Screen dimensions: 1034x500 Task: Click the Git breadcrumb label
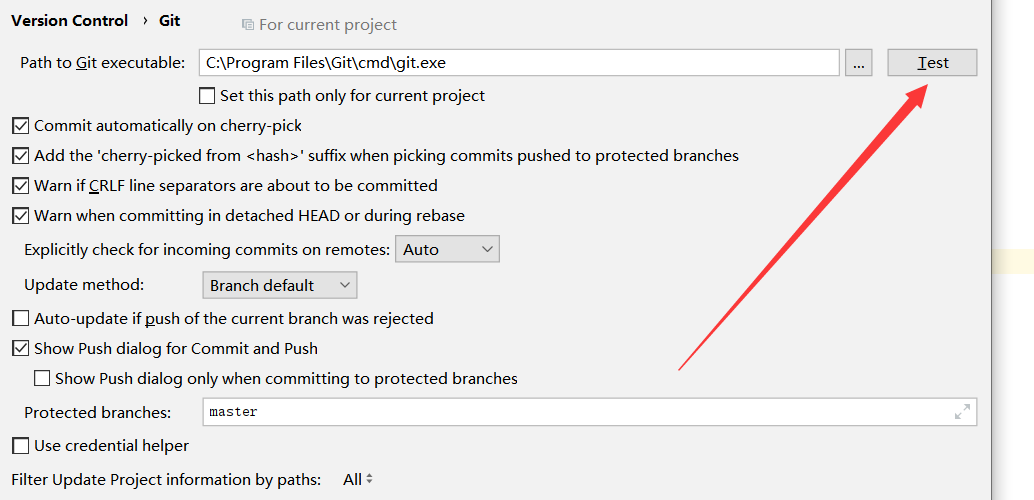(x=169, y=20)
